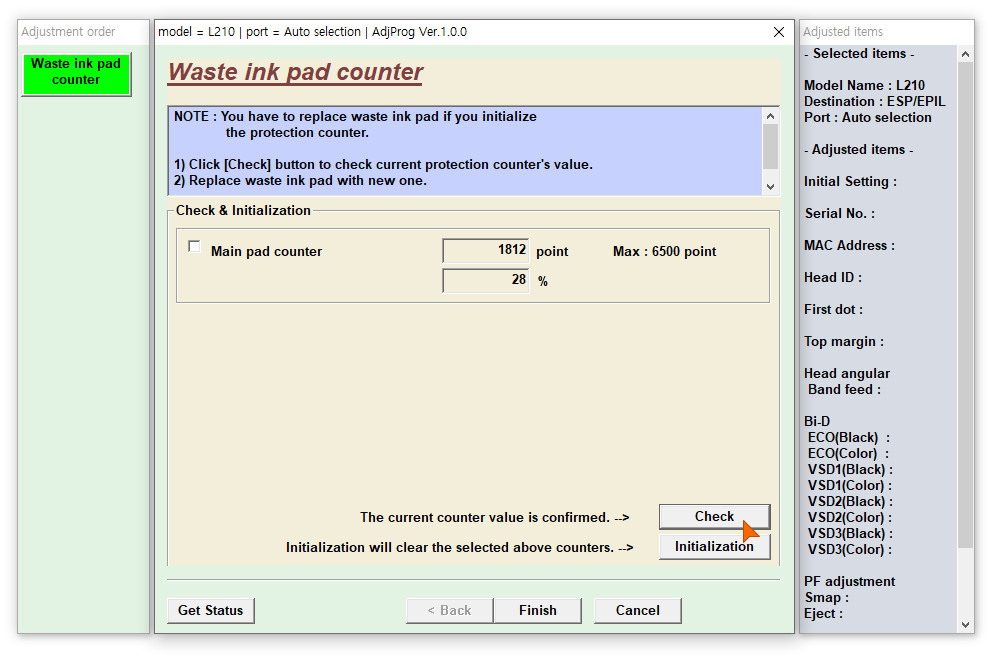Click the Eject entry
Screen dimensions: 993x656
click(x=823, y=614)
